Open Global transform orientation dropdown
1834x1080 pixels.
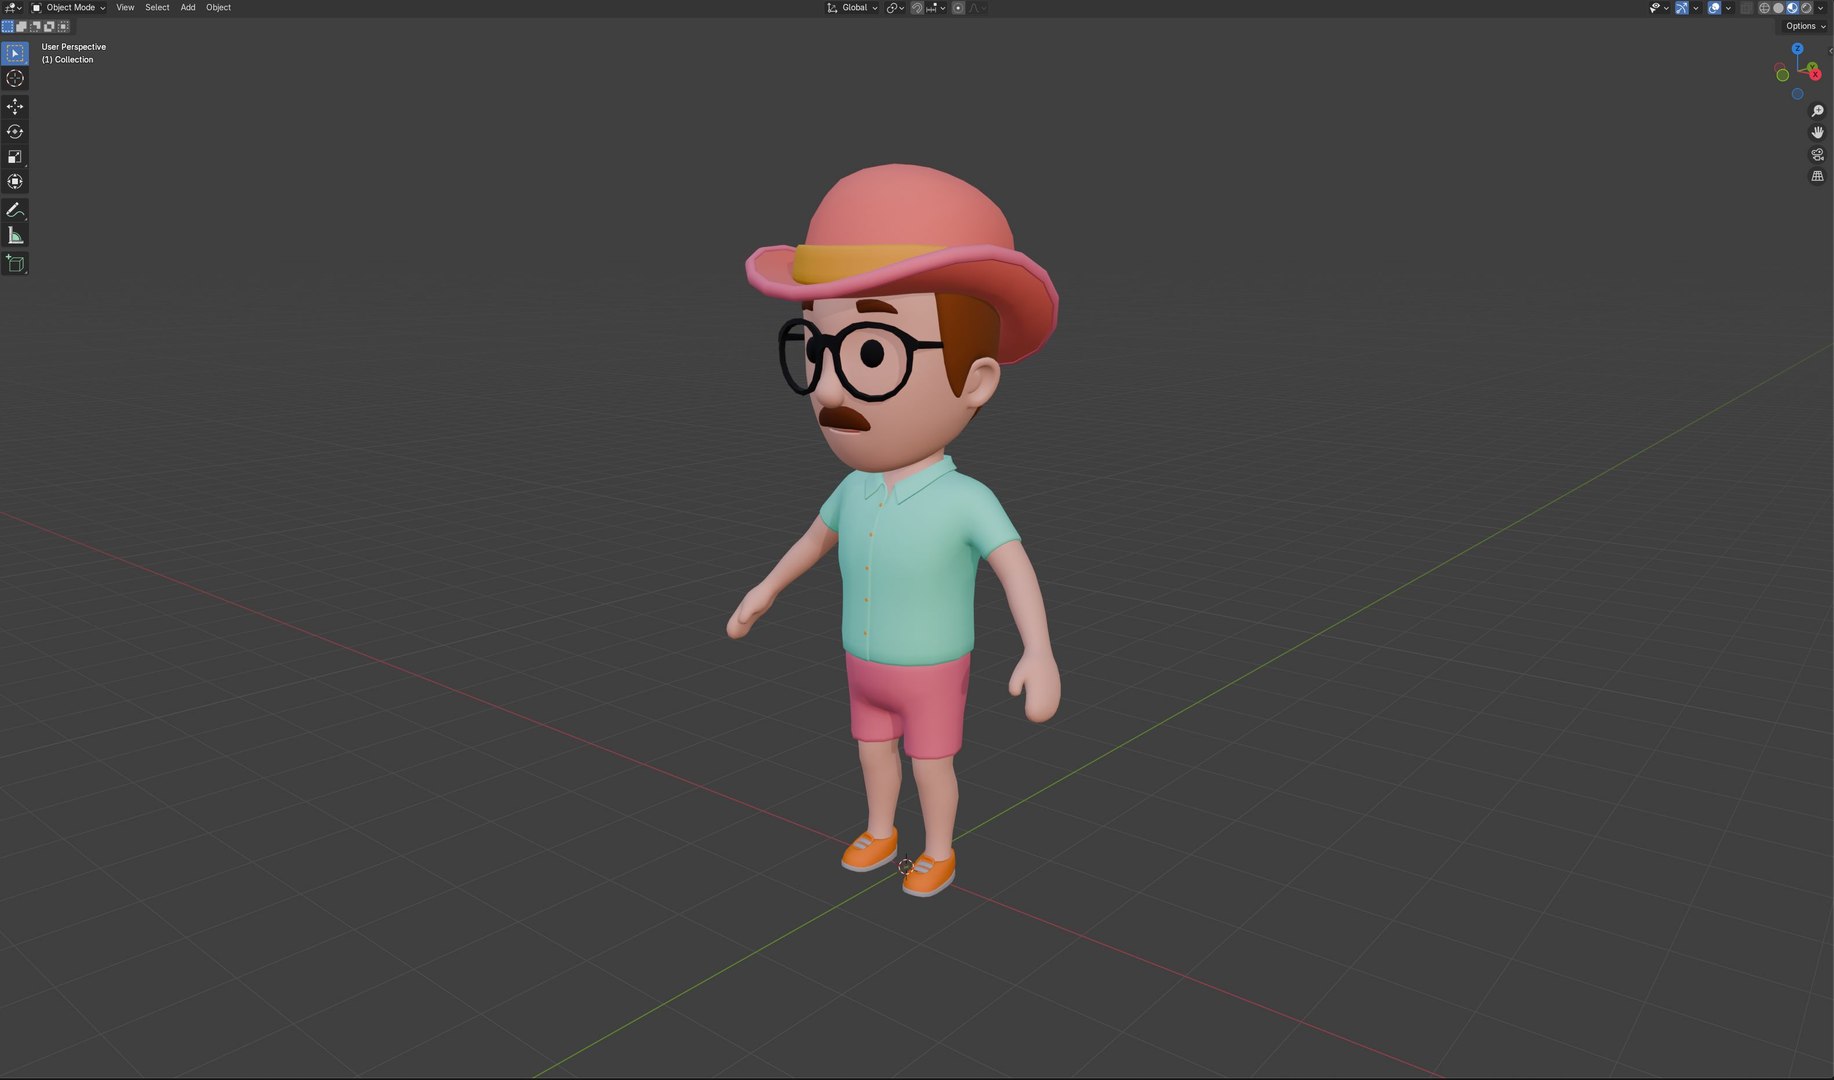click(852, 8)
